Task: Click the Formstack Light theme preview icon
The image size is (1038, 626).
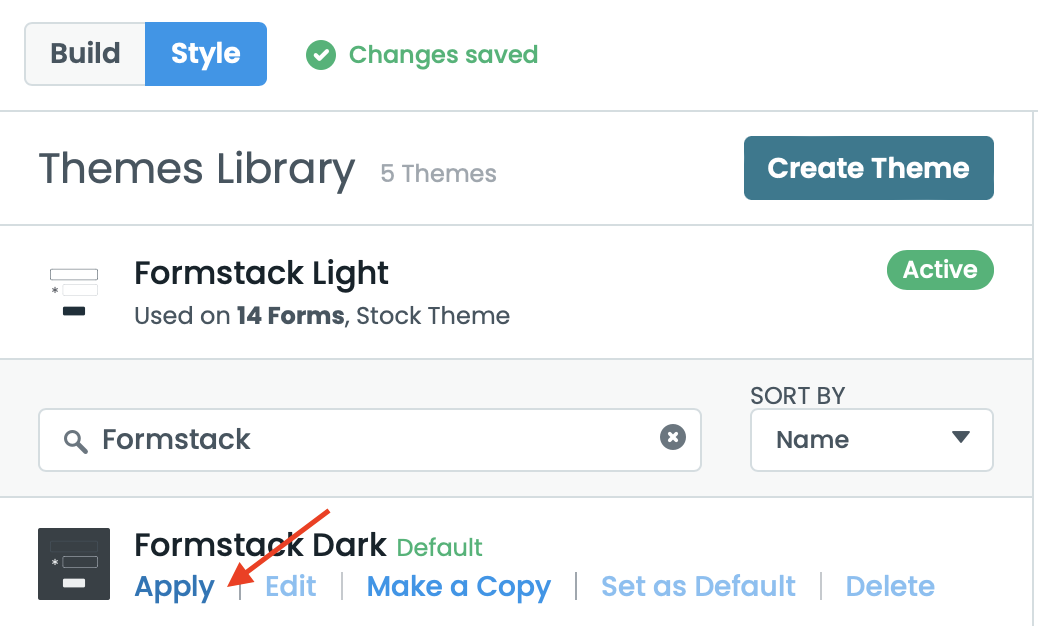Action: click(74, 291)
